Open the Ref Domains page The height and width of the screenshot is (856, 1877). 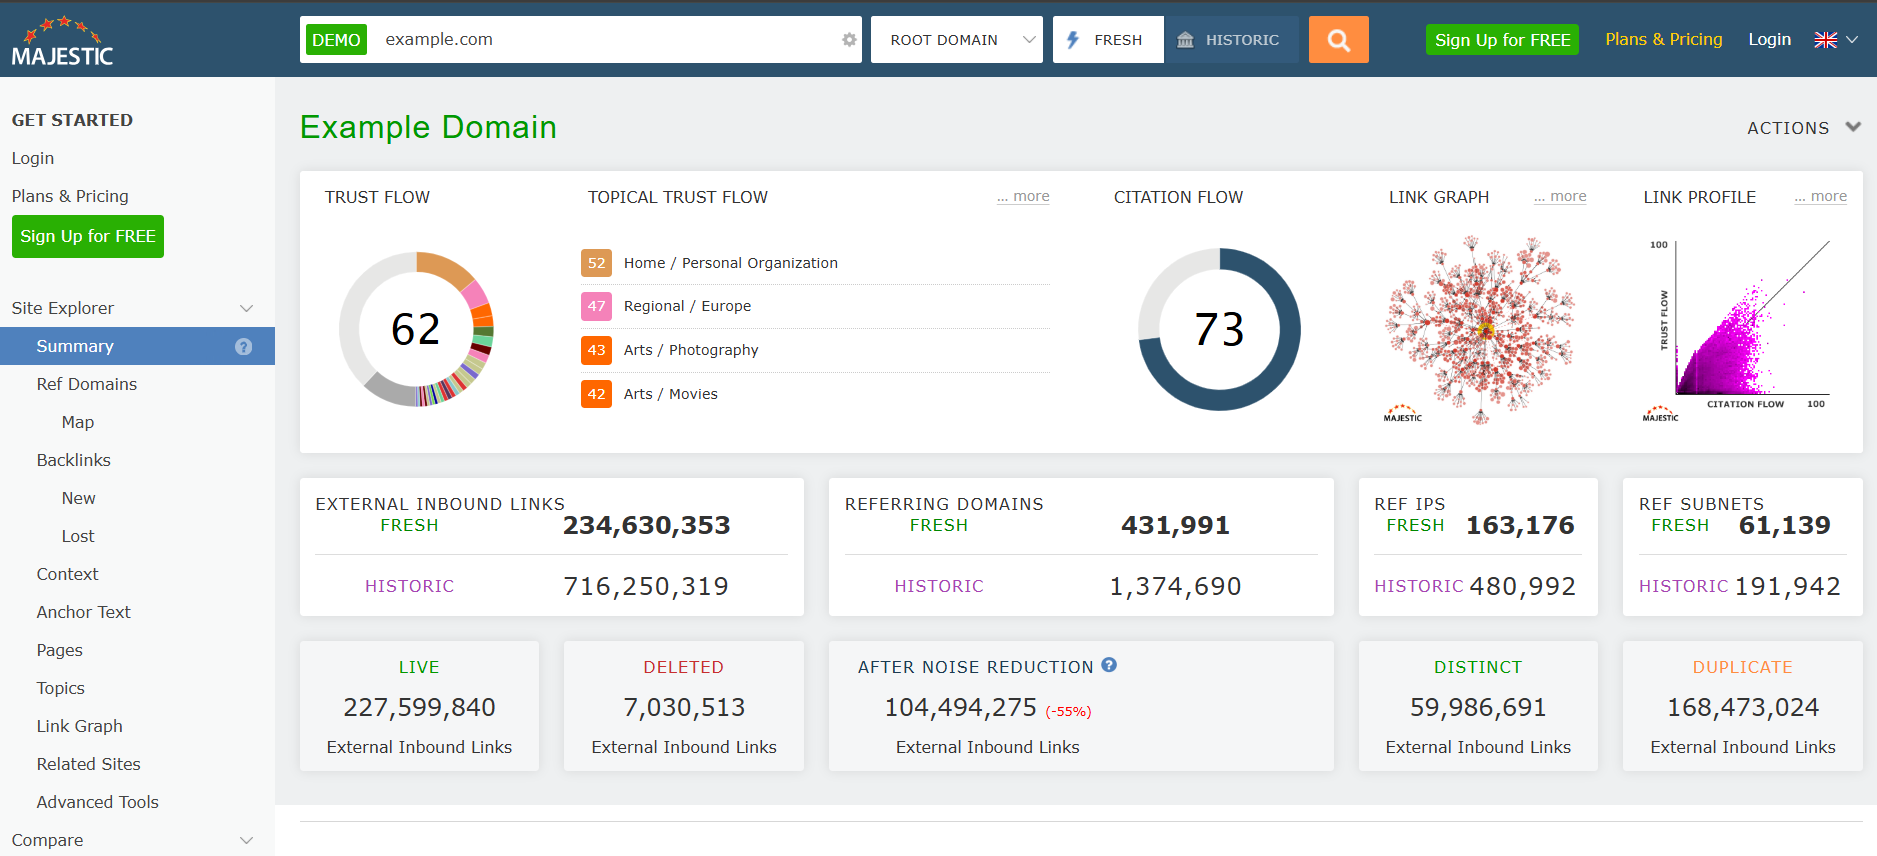[87, 384]
